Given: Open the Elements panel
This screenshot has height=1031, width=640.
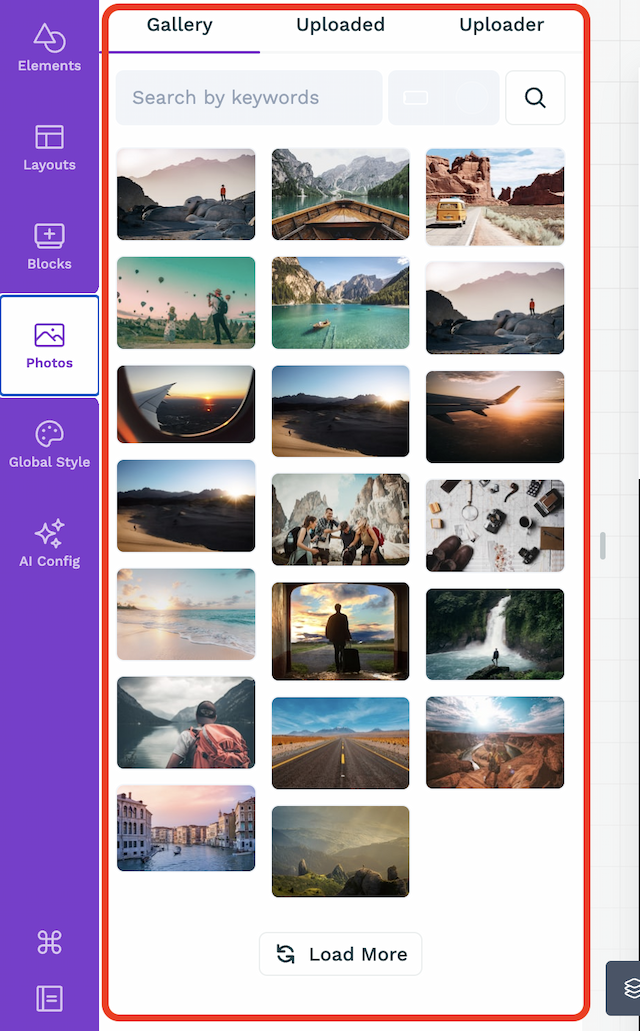Looking at the screenshot, I should [49, 48].
